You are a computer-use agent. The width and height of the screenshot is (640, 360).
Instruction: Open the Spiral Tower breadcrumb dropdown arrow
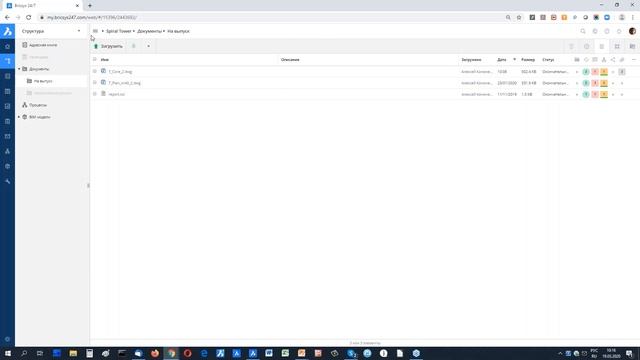coord(133,31)
